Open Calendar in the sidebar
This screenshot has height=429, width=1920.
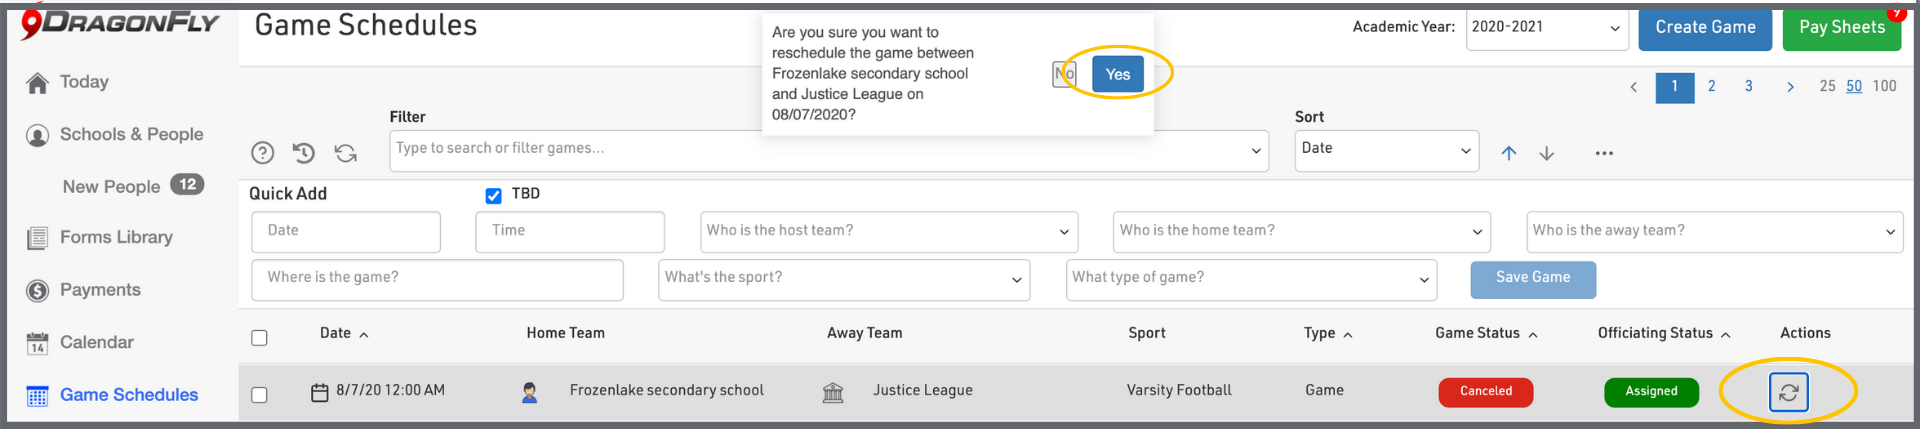pos(96,343)
